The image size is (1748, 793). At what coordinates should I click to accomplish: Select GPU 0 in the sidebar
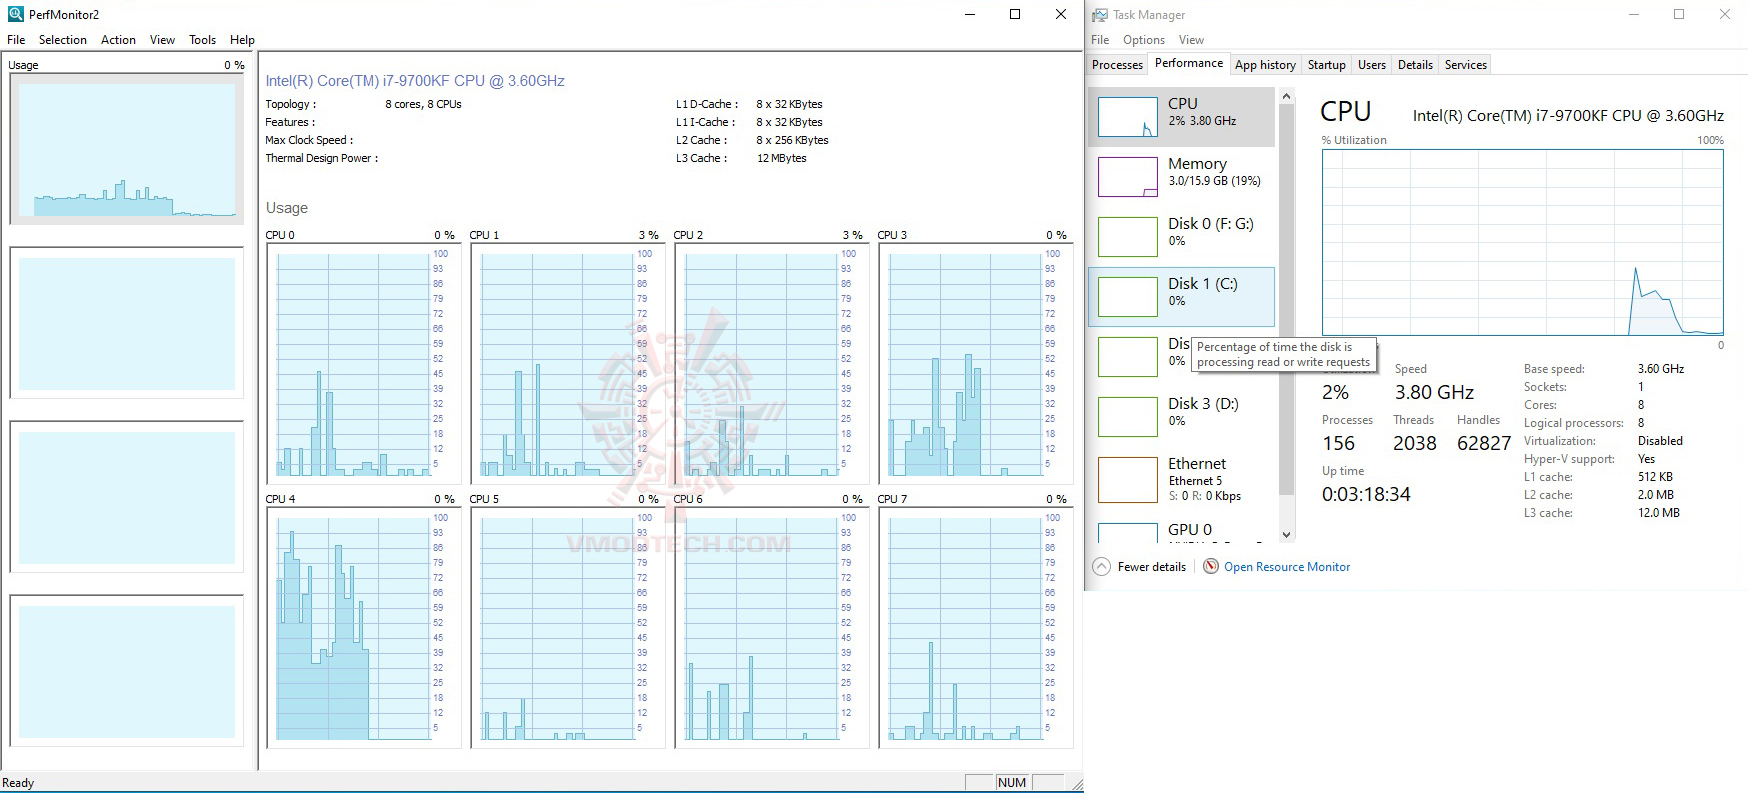click(x=1181, y=530)
